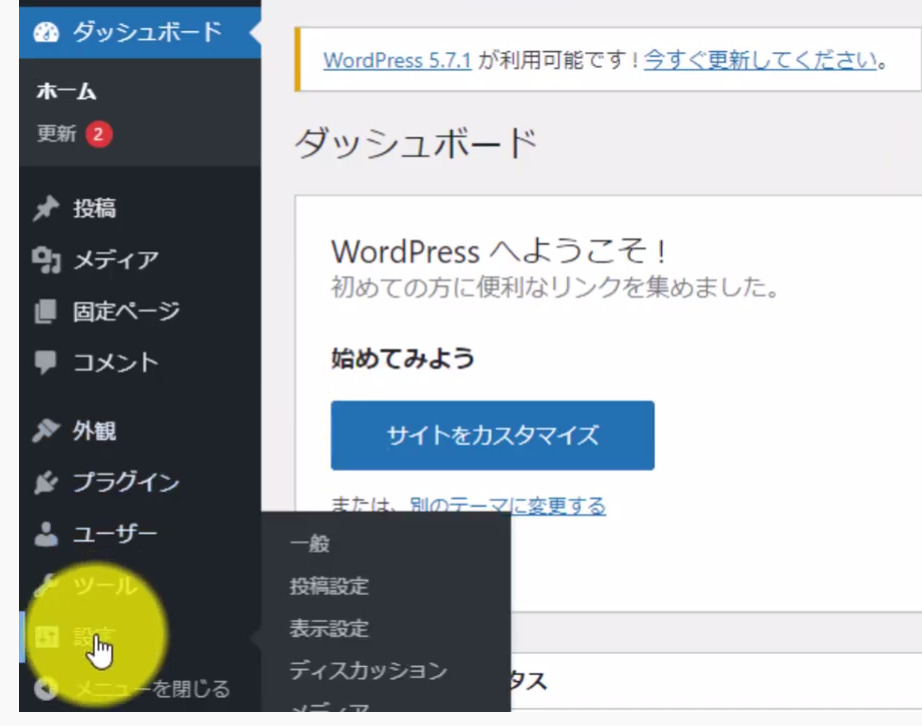
Task: Click the pushpin icon beside 投稿
Action: click(x=46, y=208)
